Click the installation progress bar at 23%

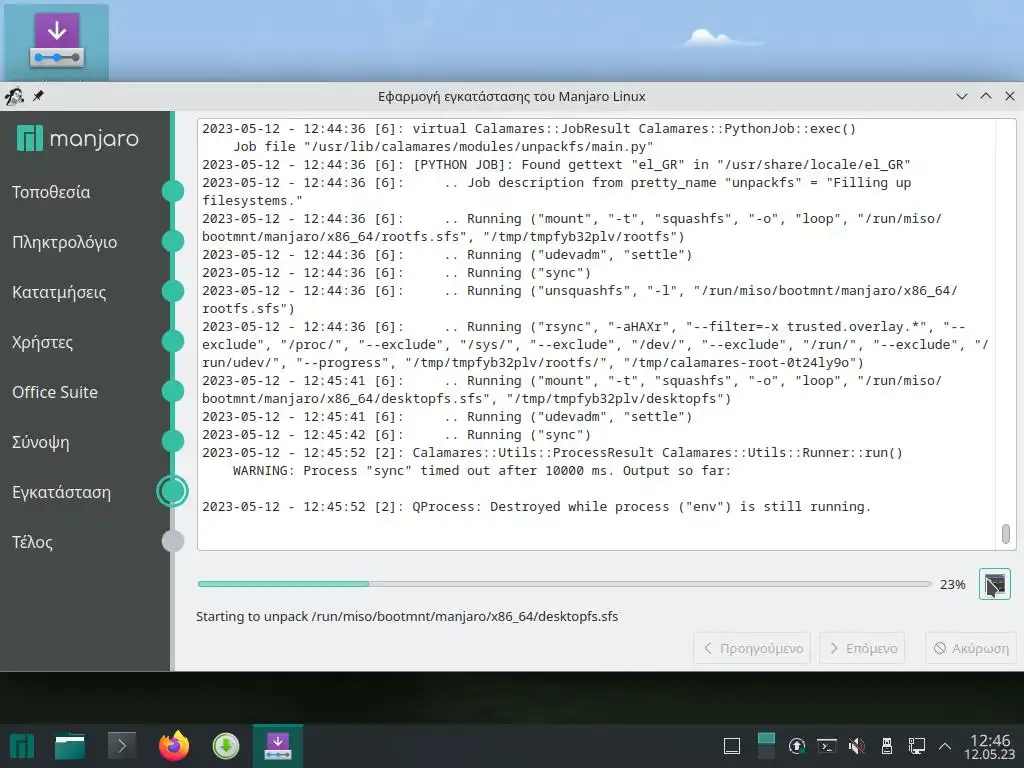coord(564,584)
